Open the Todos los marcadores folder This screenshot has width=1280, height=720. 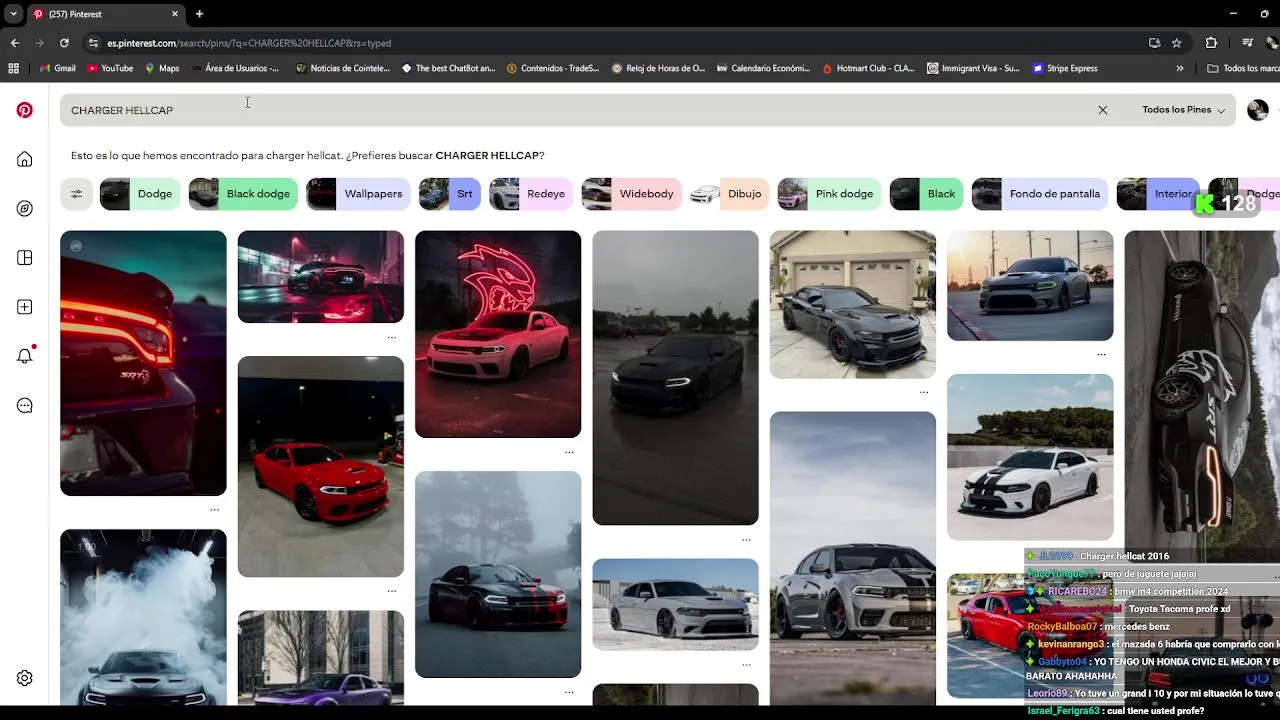tap(1243, 68)
